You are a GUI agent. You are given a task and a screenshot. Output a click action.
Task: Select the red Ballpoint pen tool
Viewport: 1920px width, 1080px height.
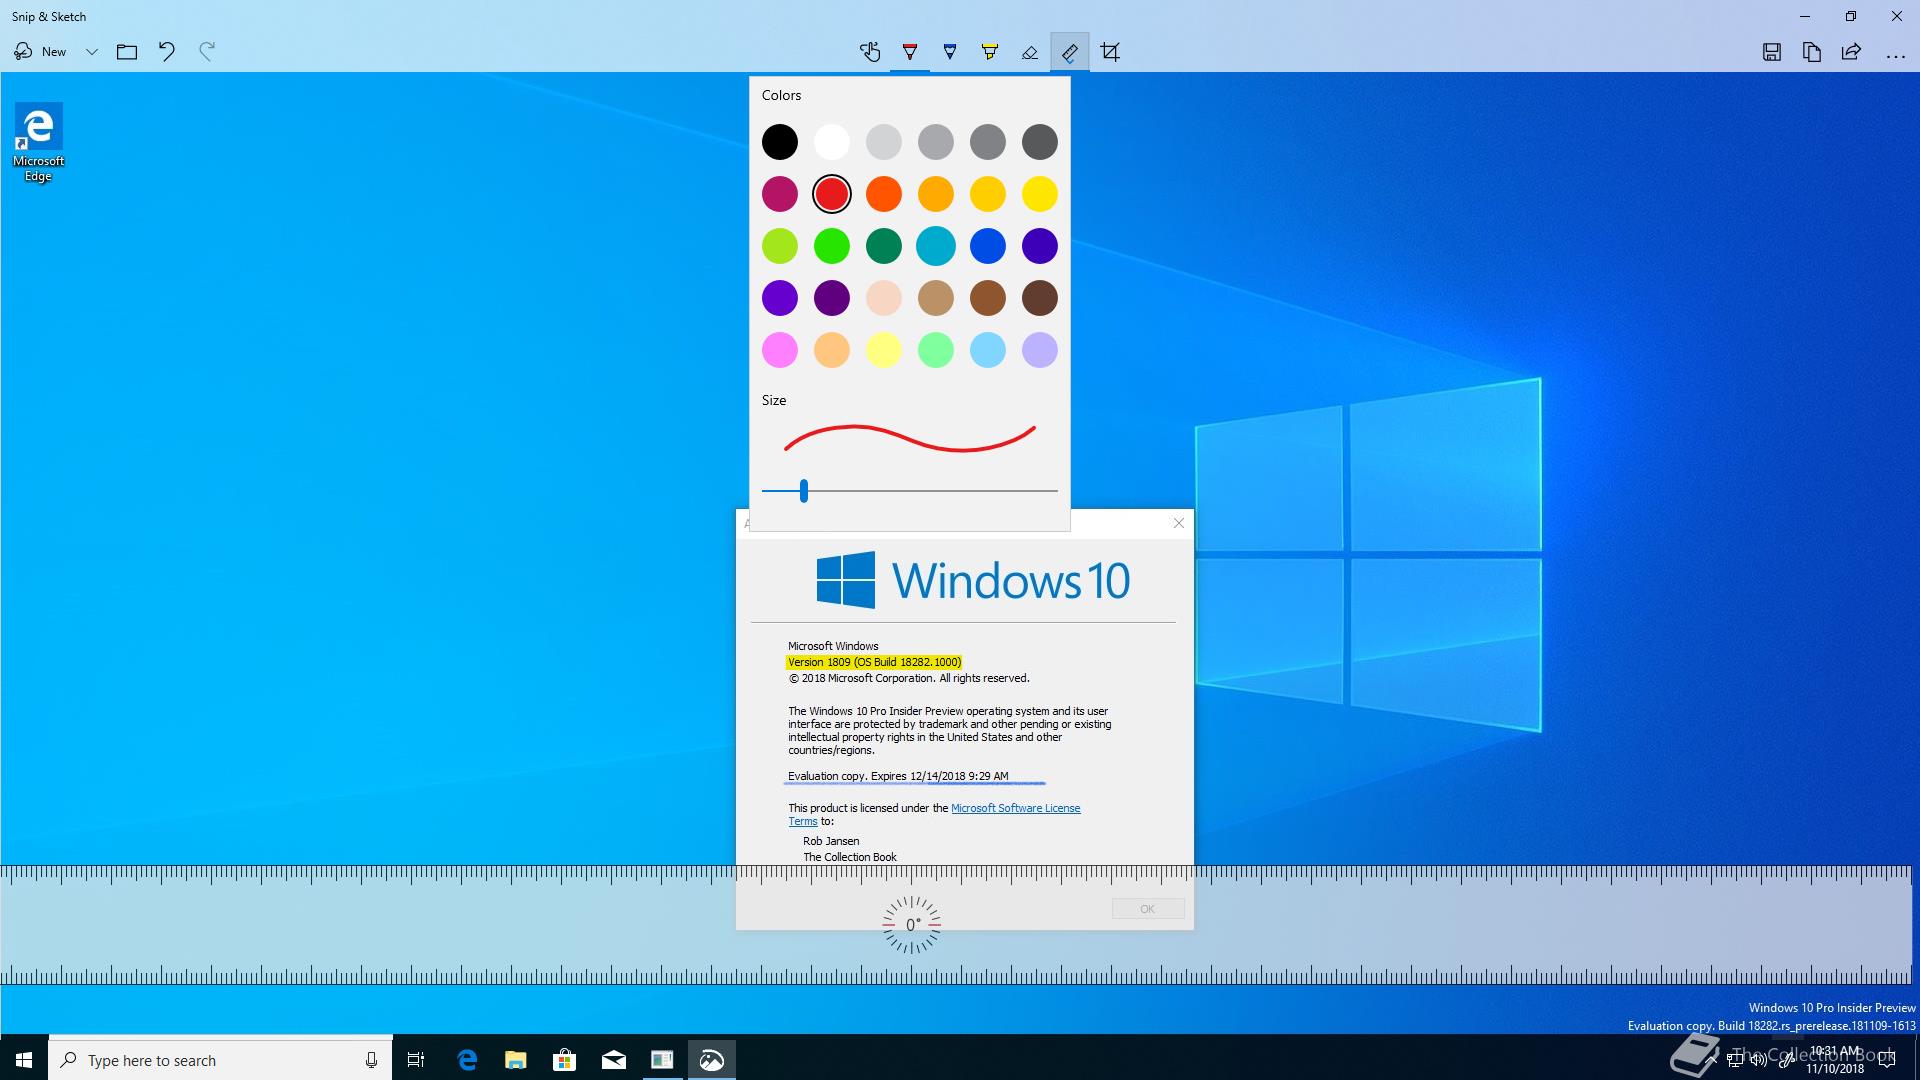click(910, 52)
